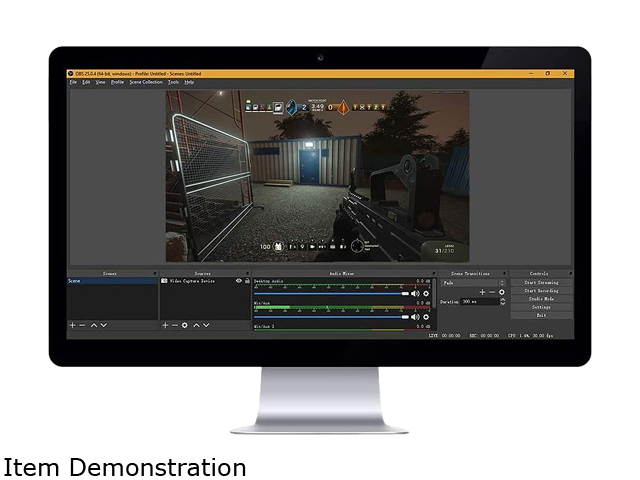Screen dimensions: 640x480
Task: Open the Scene Collection menu
Action: [x=146, y=82]
